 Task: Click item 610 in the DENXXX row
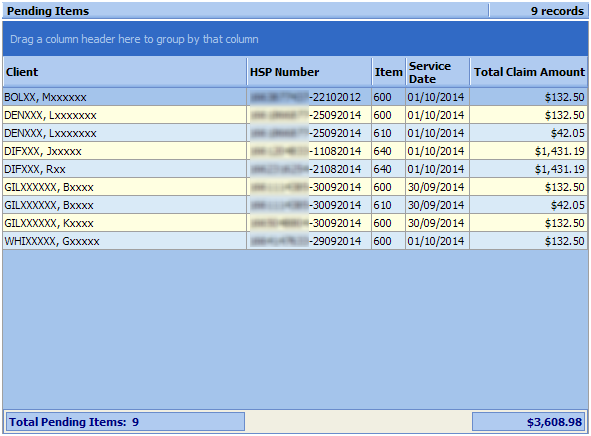[x=389, y=133]
